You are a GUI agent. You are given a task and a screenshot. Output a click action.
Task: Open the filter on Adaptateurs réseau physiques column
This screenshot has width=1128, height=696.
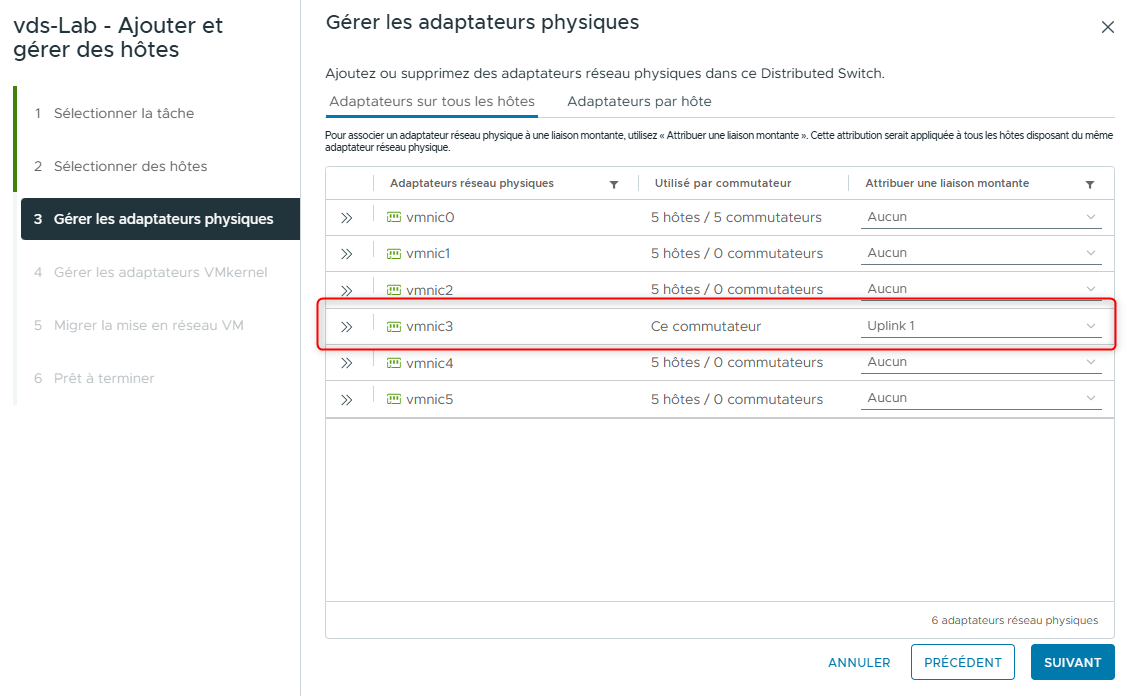coord(612,183)
